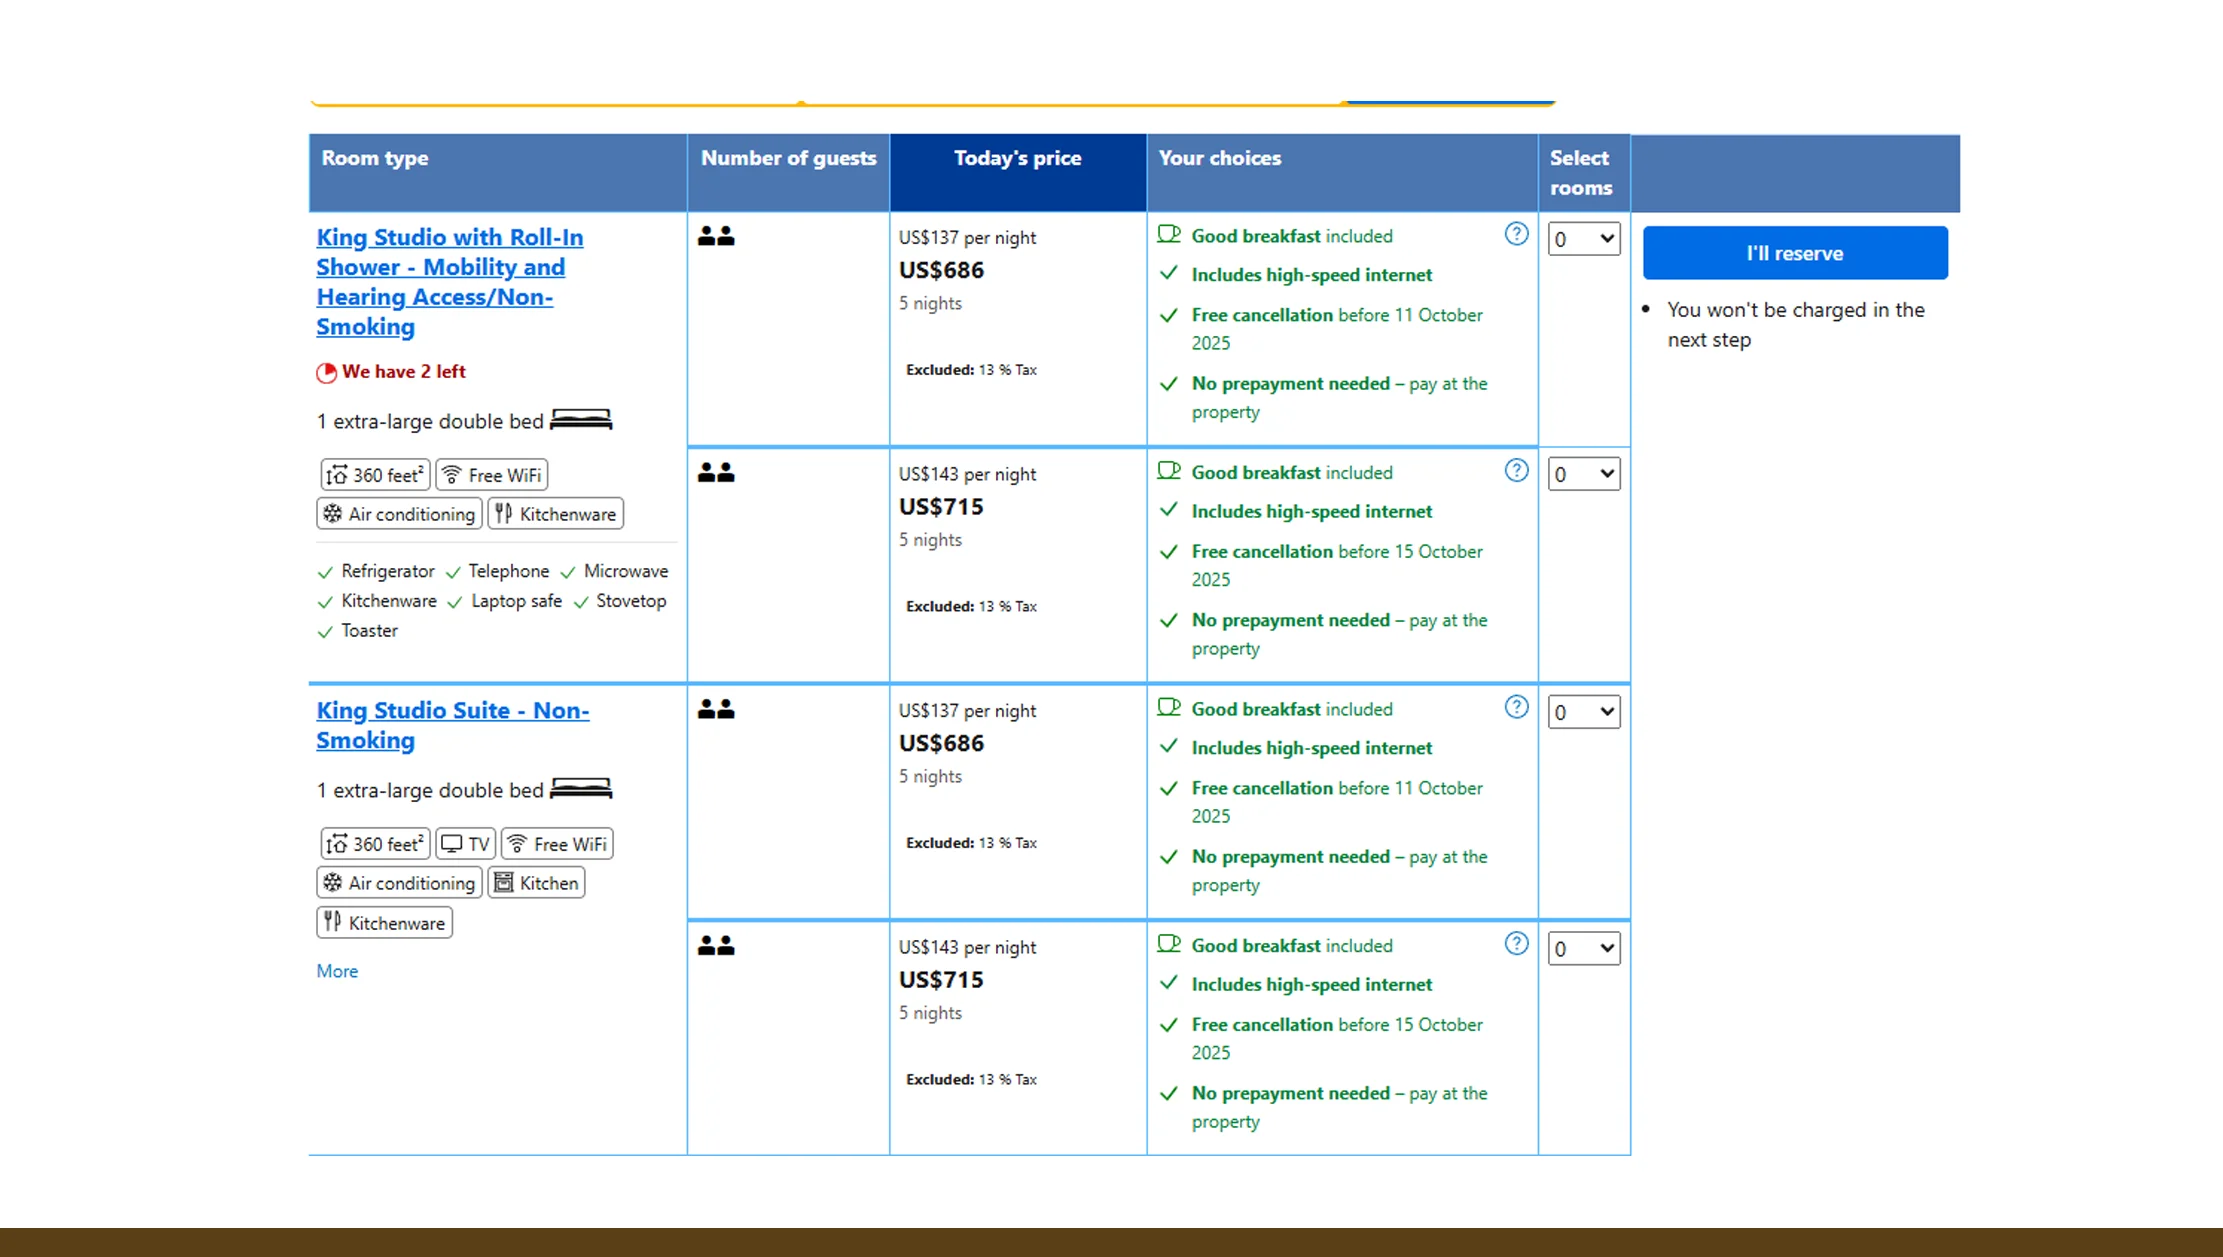This screenshot has width=2223, height=1257.
Task: Click the 360 feet² room size icon
Action: [337, 474]
